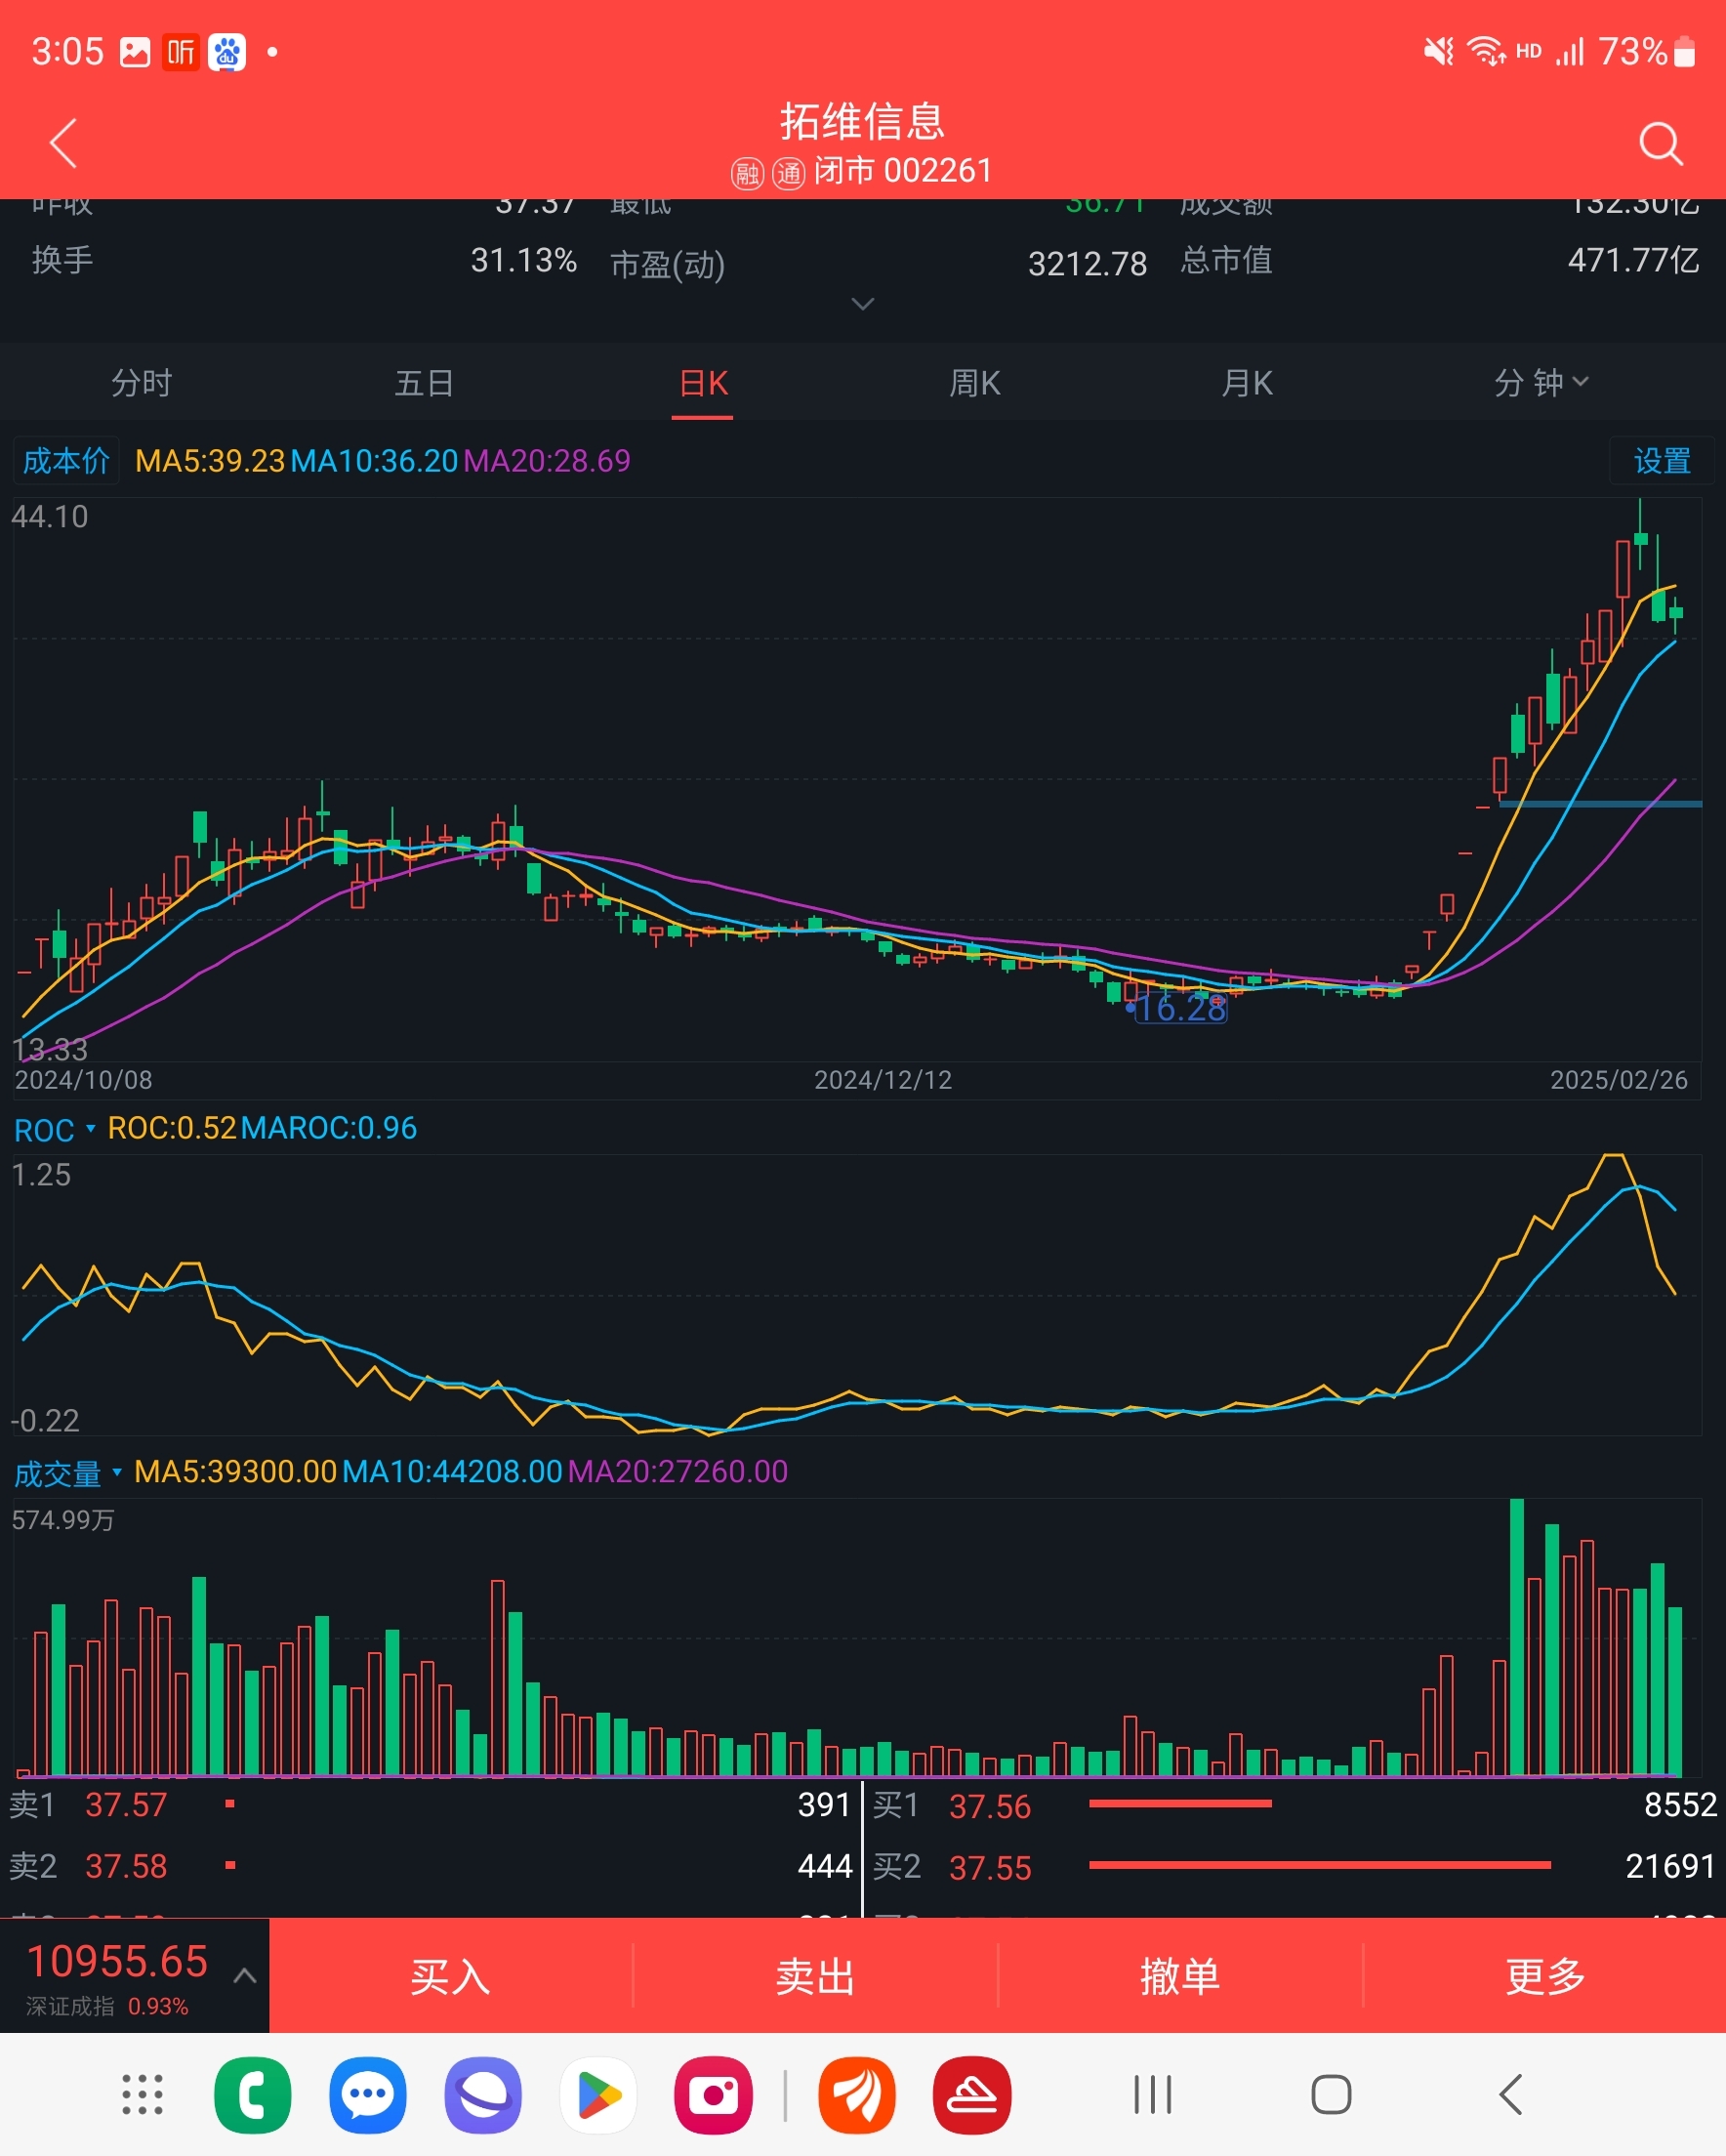Tap the 10955.65 index value
The image size is (1726, 2156).
[117, 1961]
